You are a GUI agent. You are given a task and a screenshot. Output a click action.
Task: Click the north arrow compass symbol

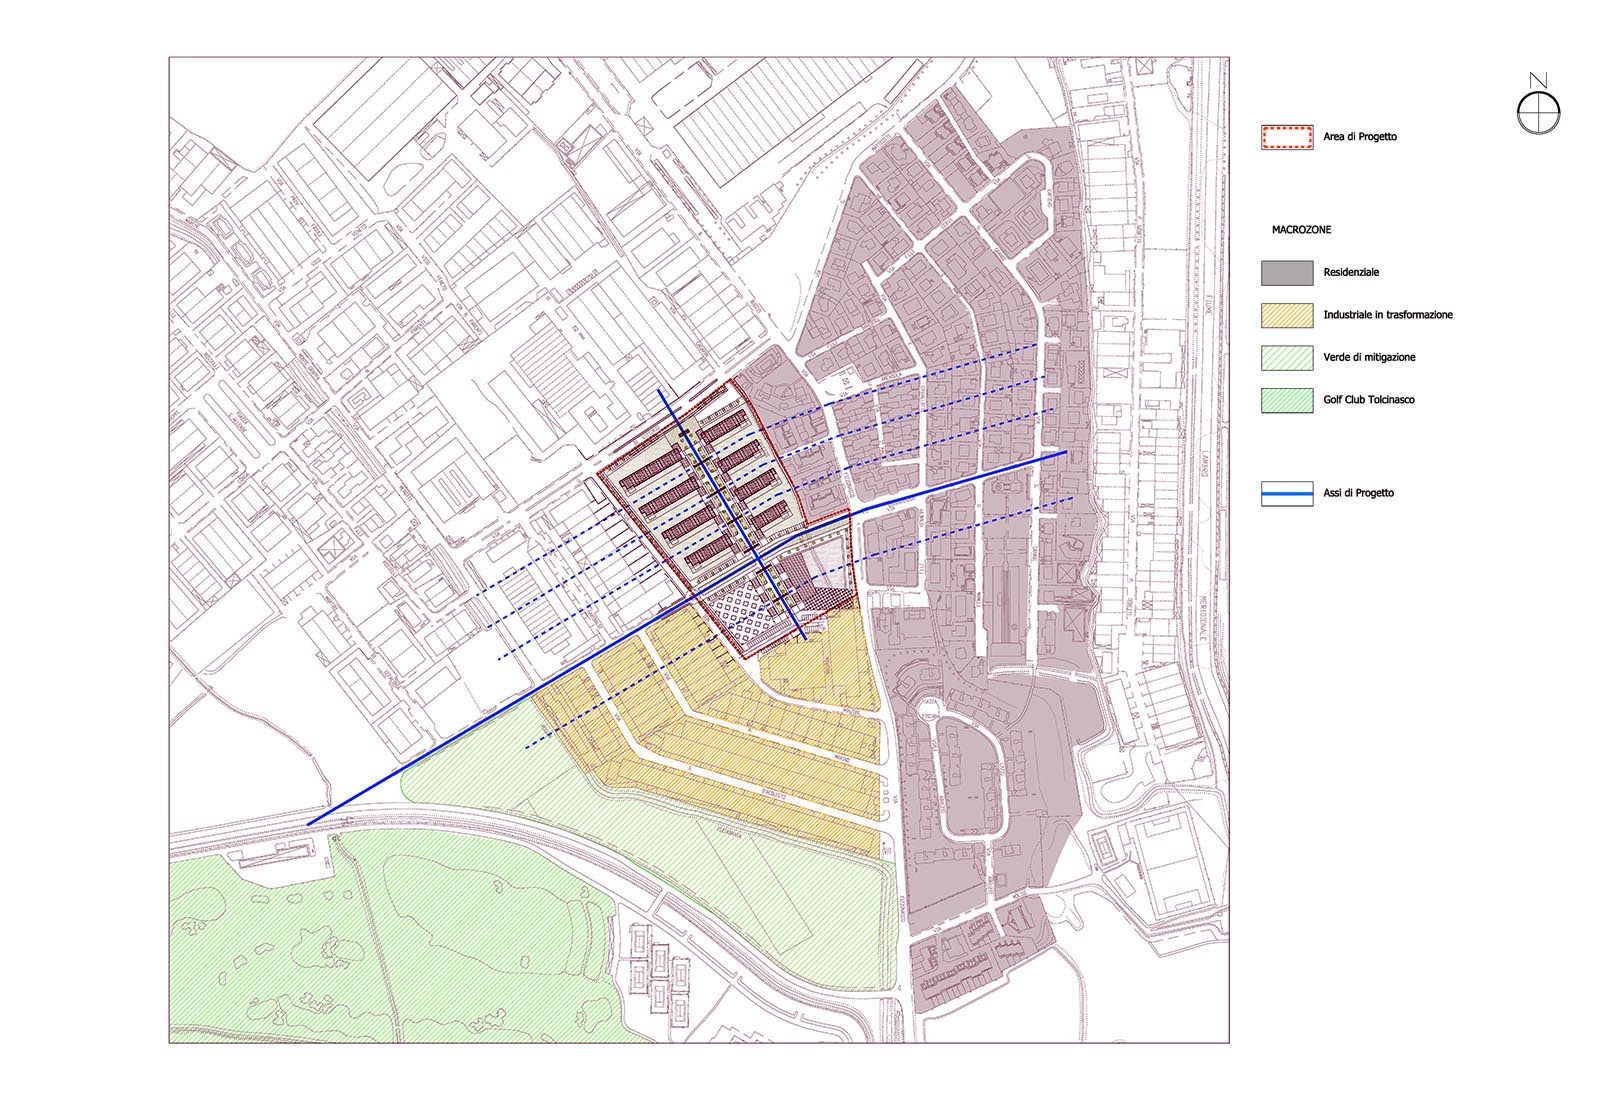coord(1538,104)
